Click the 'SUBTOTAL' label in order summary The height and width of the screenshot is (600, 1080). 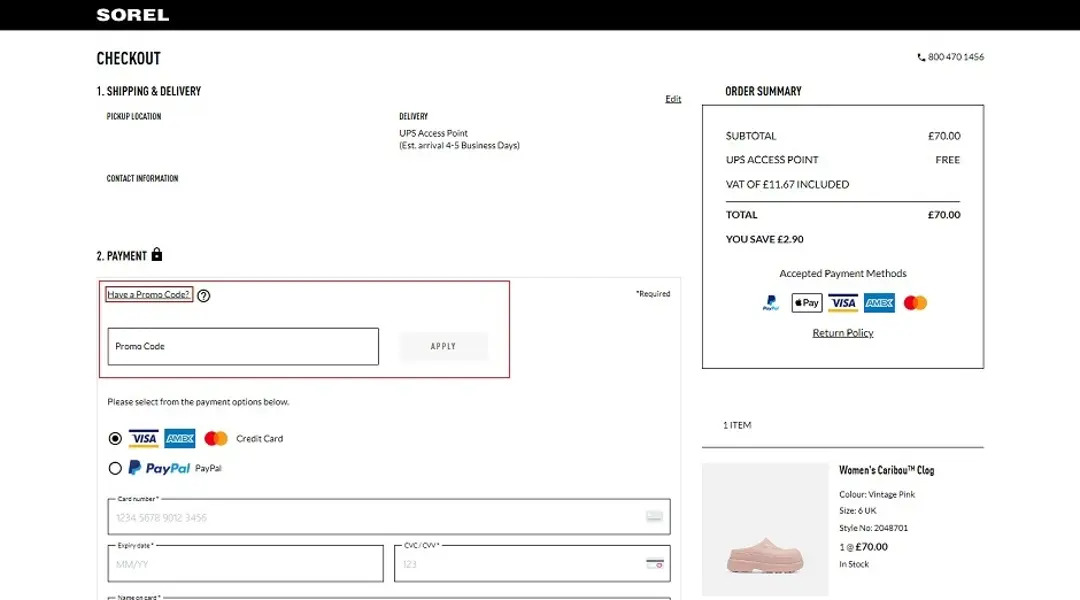[751, 136]
